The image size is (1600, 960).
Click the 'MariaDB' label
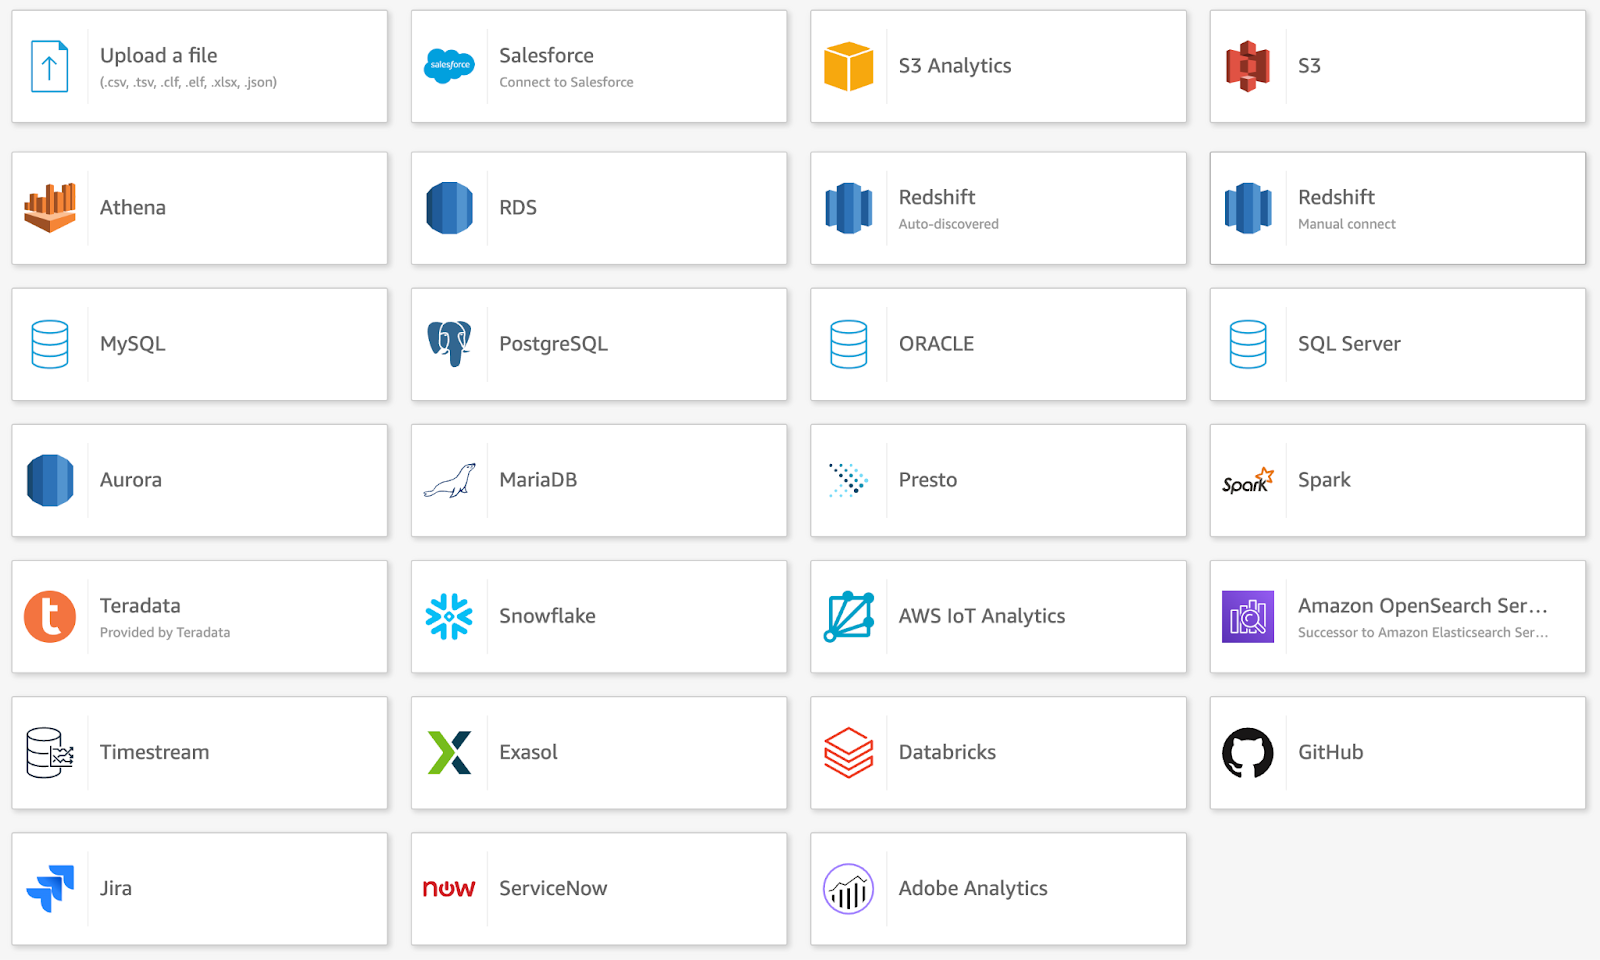[538, 480]
